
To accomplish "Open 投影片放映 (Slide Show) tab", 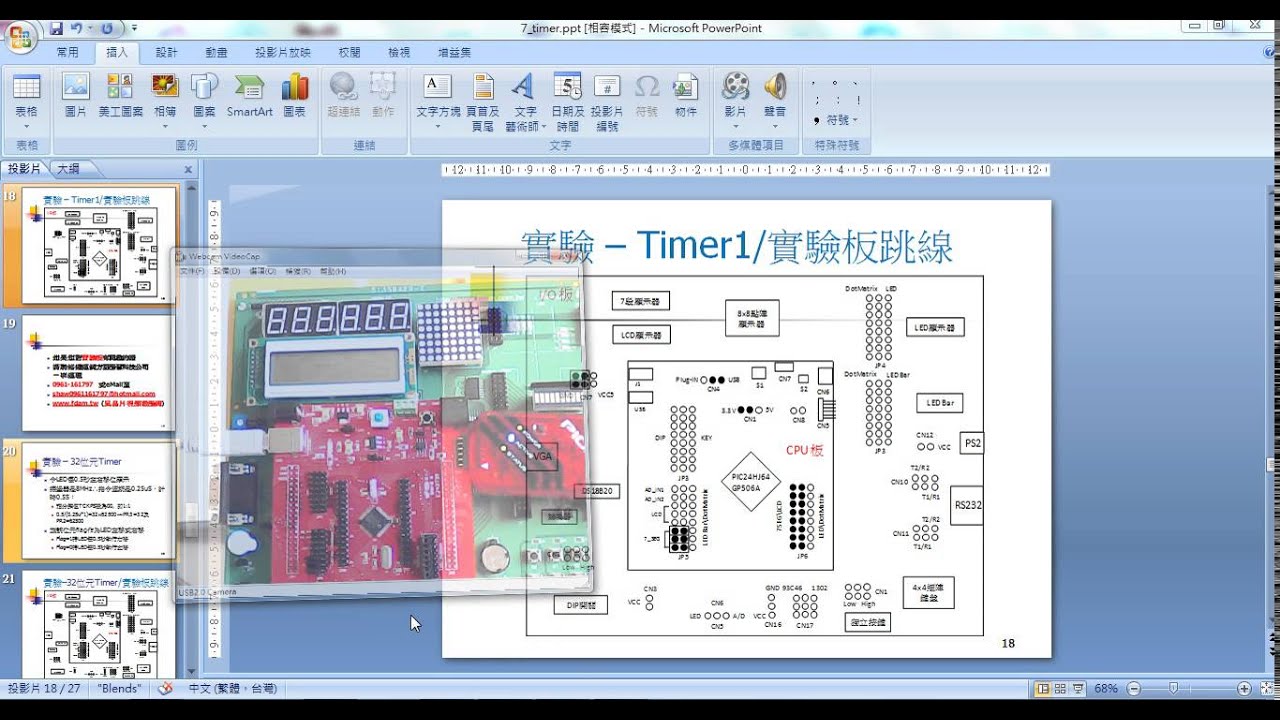I will point(282,53).
